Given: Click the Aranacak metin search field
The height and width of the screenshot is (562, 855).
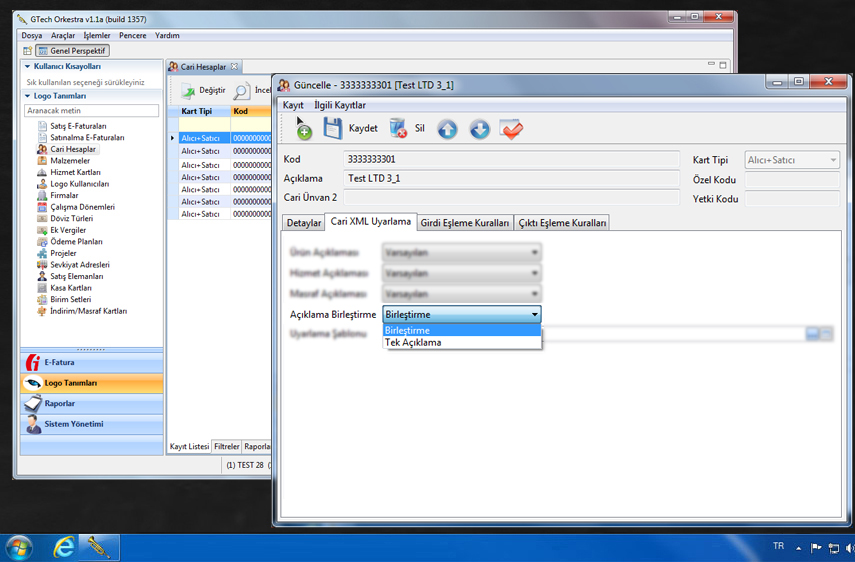Looking at the screenshot, I should click(x=92, y=111).
